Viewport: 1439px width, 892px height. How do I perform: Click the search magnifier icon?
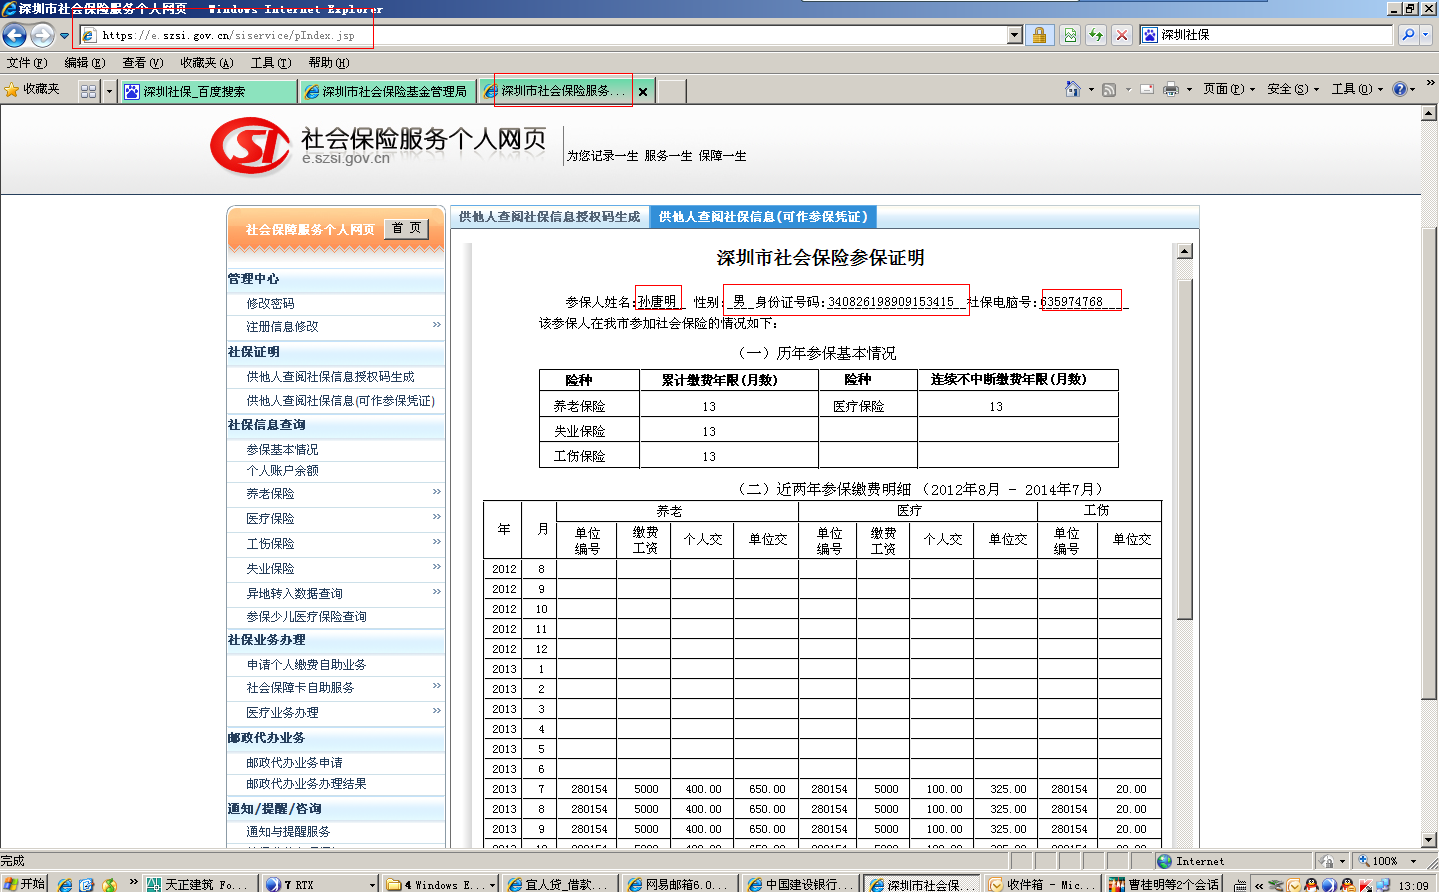(1408, 35)
